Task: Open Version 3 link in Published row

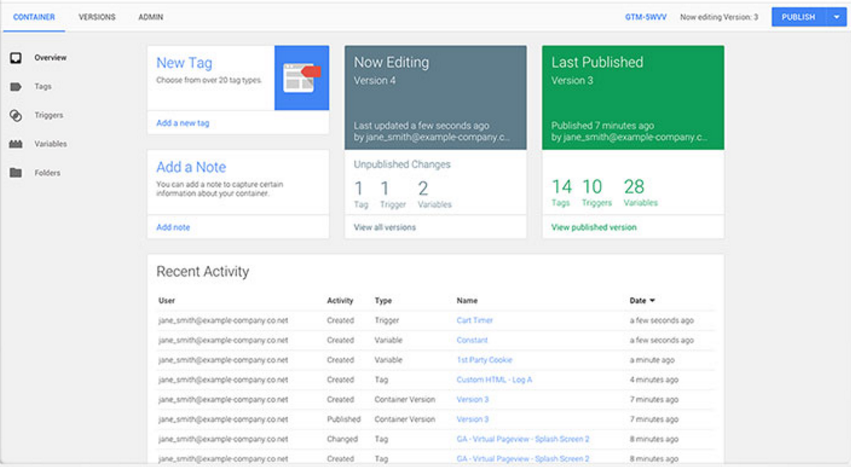Action: pyautogui.click(x=473, y=419)
